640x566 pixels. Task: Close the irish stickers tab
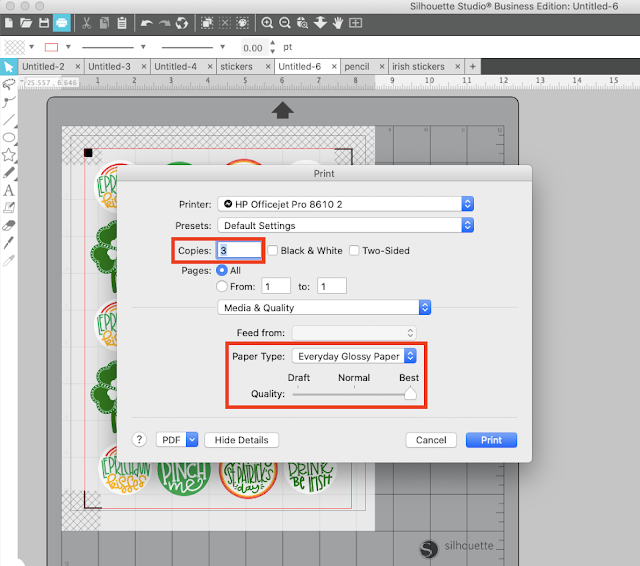pyautogui.click(x=458, y=67)
